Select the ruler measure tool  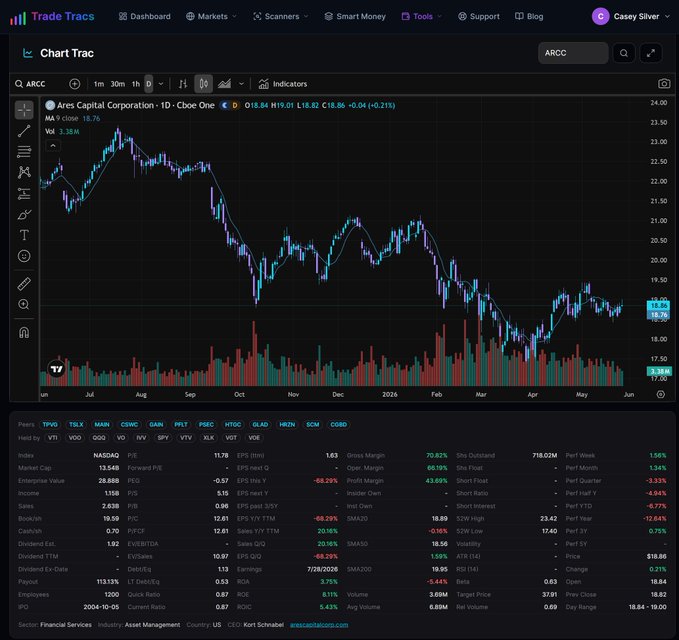coord(24,284)
